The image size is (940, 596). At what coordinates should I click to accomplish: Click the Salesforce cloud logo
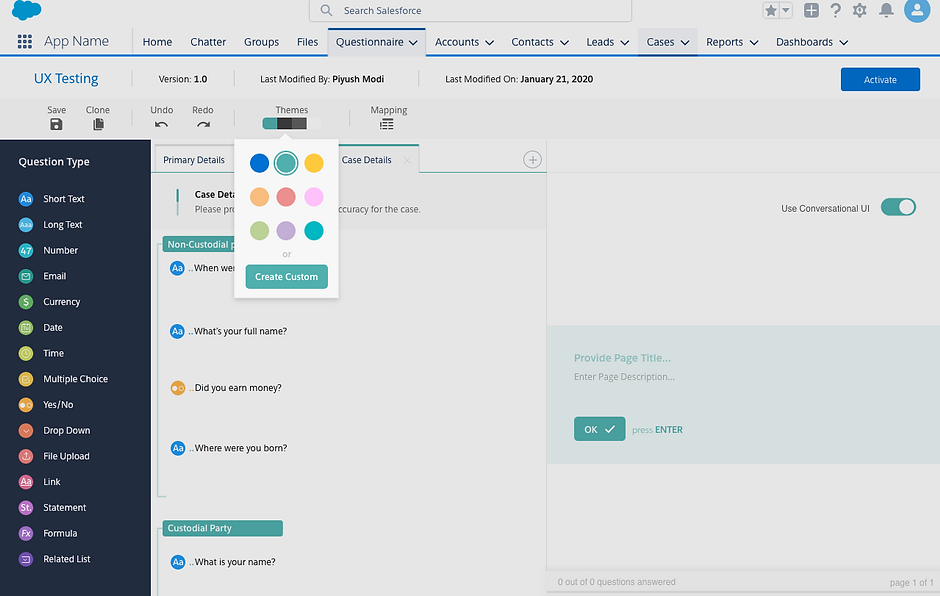[x=27, y=9]
